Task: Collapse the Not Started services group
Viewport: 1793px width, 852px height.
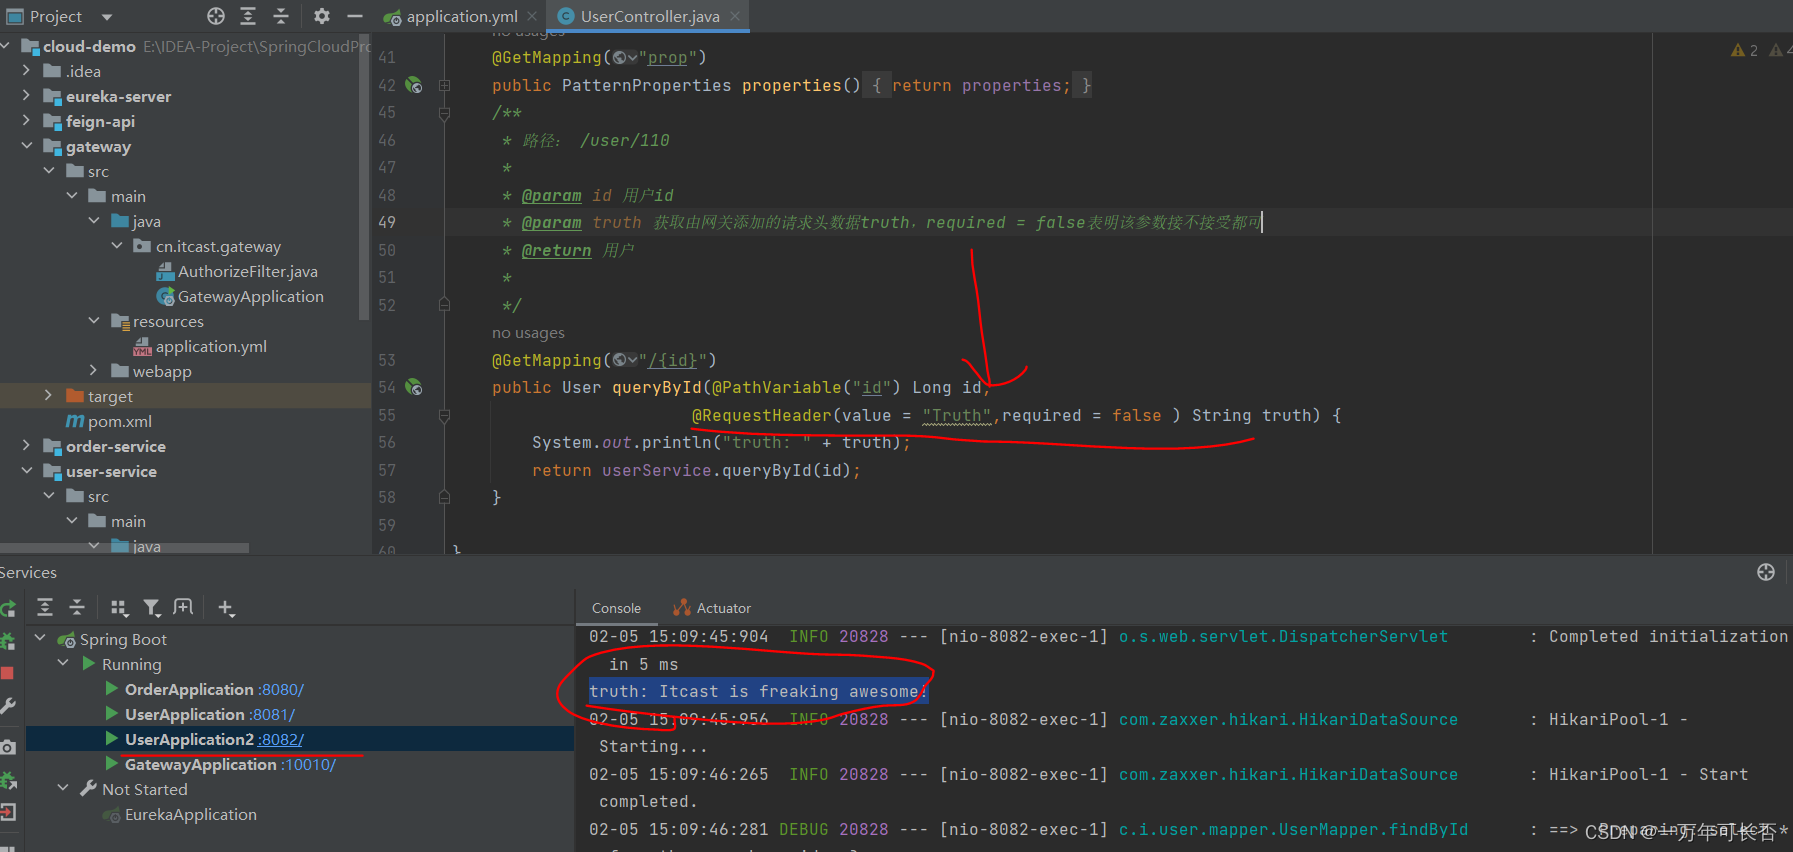Action: [x=63, y=788]
